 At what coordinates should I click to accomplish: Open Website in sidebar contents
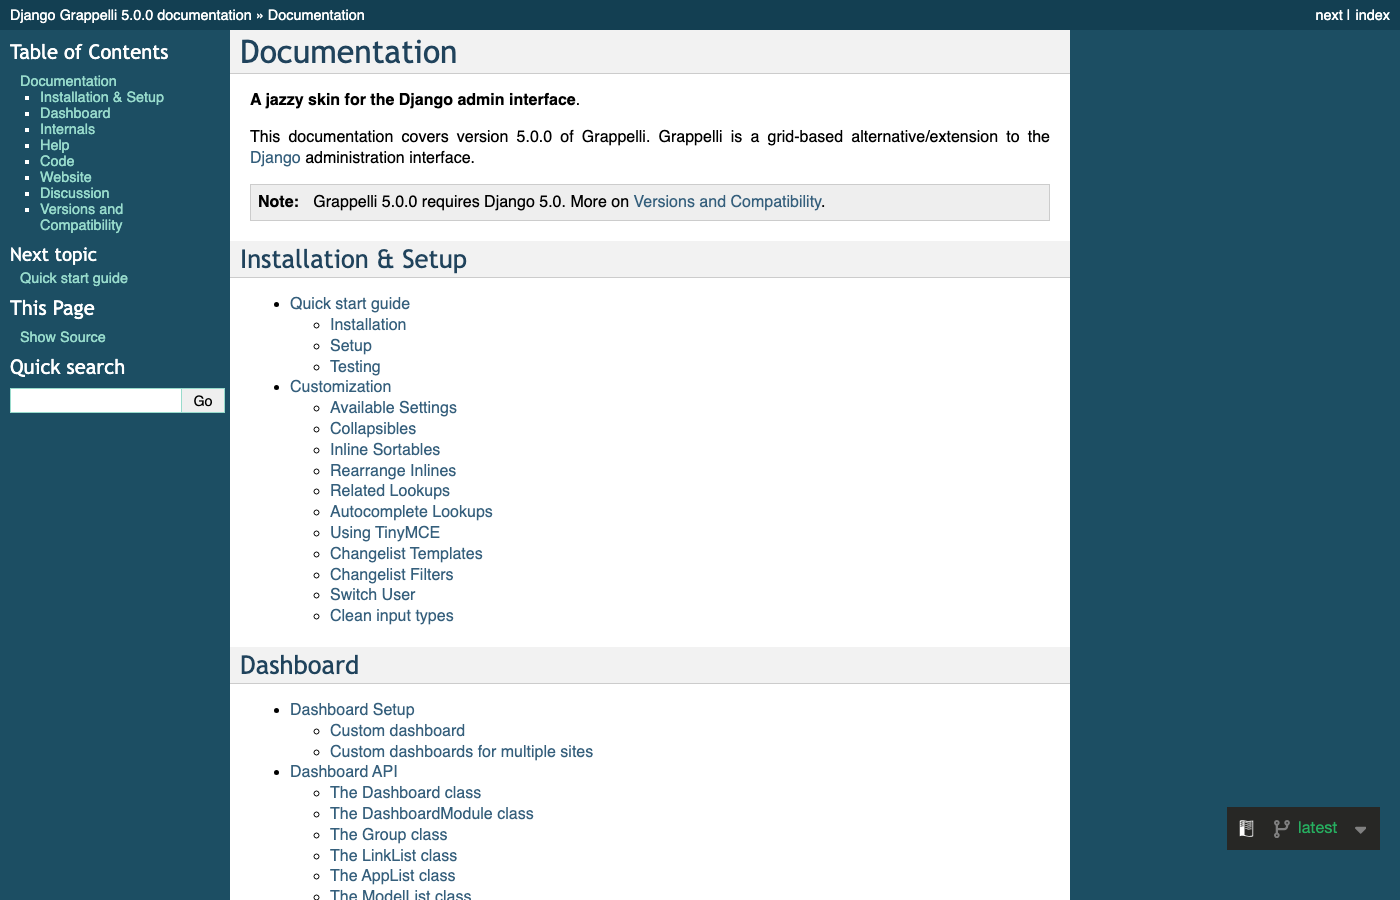[65, 177]
